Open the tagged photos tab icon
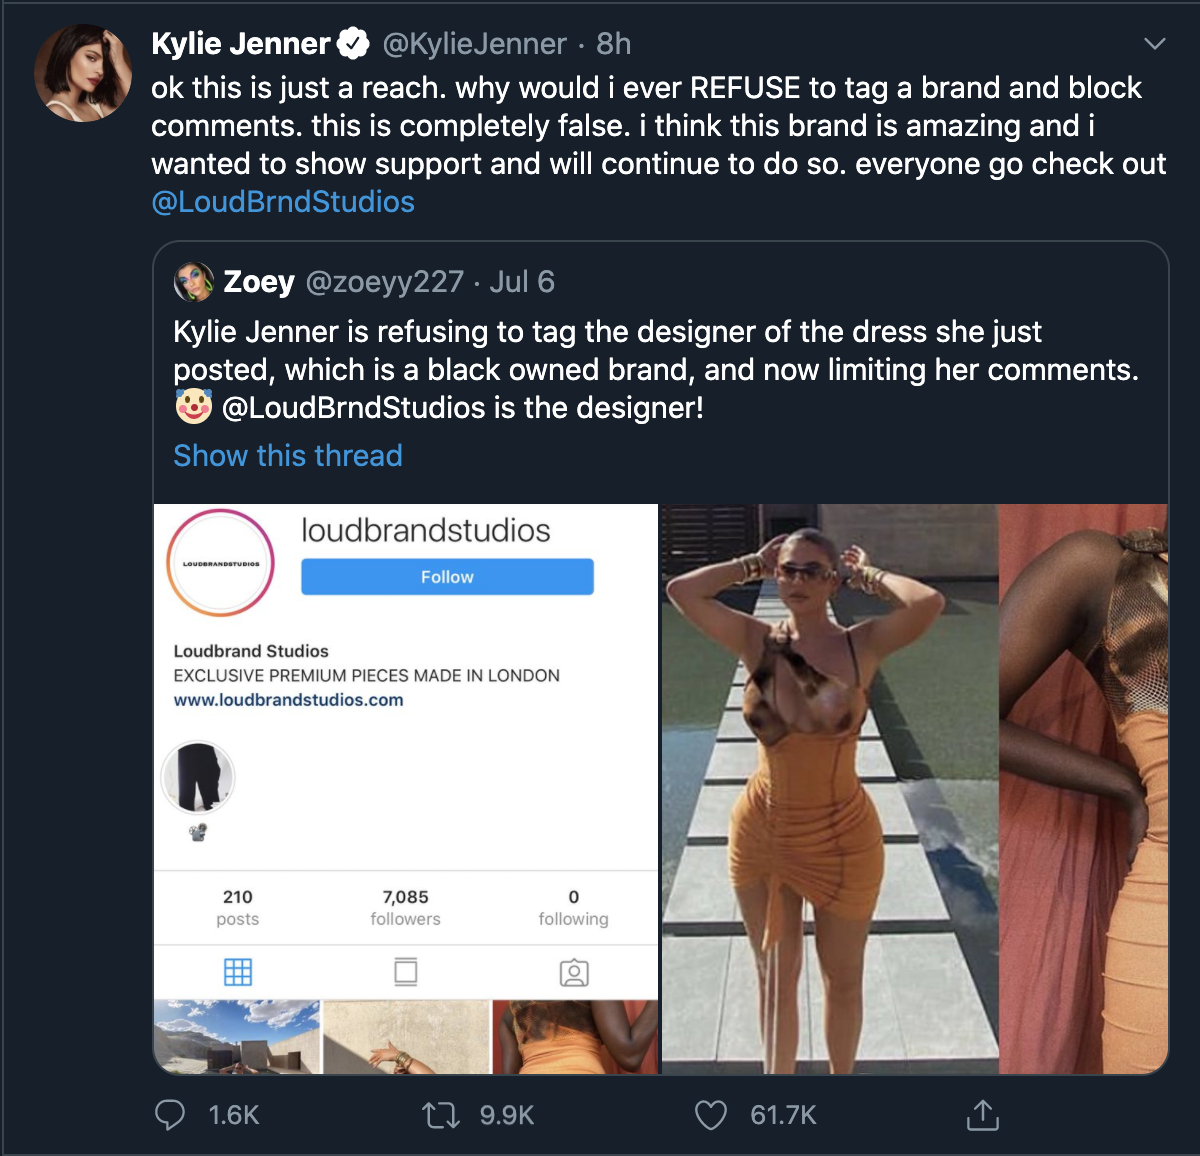The width and height of the screenshot is (1200, 1156). [574, 972]
